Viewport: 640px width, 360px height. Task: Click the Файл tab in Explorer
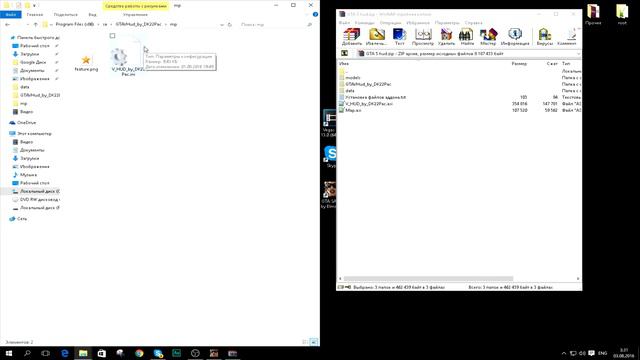11,15
